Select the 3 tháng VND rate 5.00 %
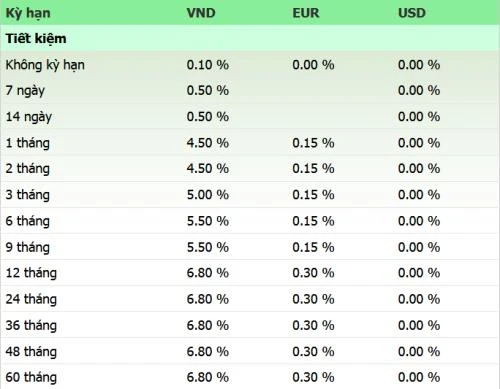 click(x=208, y=195)
